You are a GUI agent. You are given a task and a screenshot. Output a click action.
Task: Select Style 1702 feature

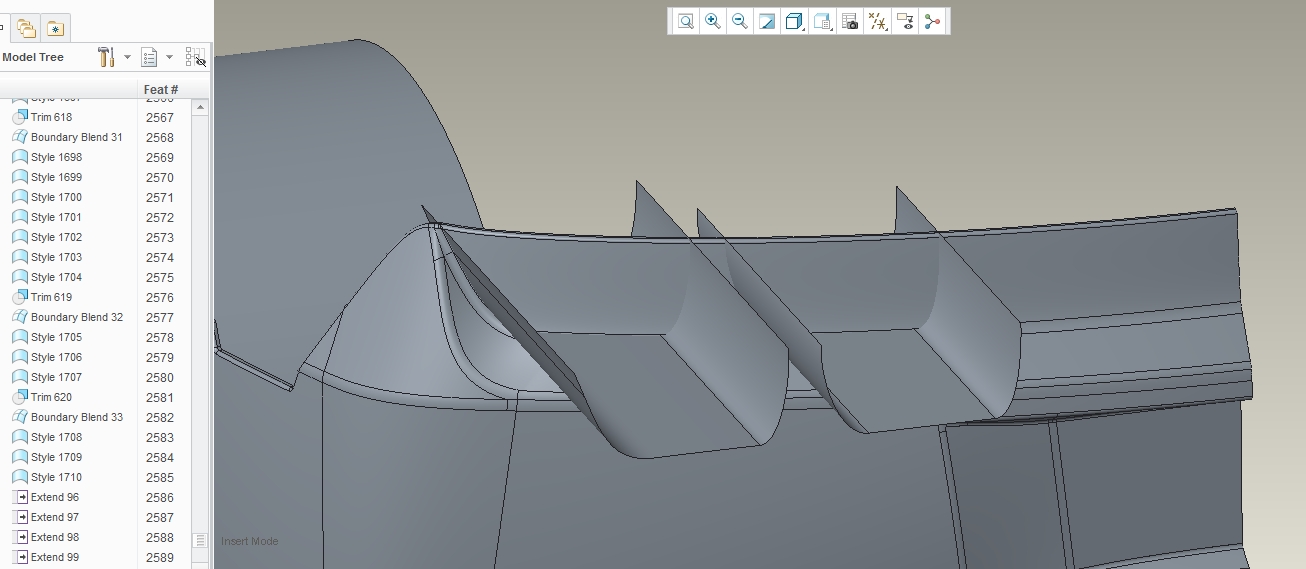coord(56,237)
